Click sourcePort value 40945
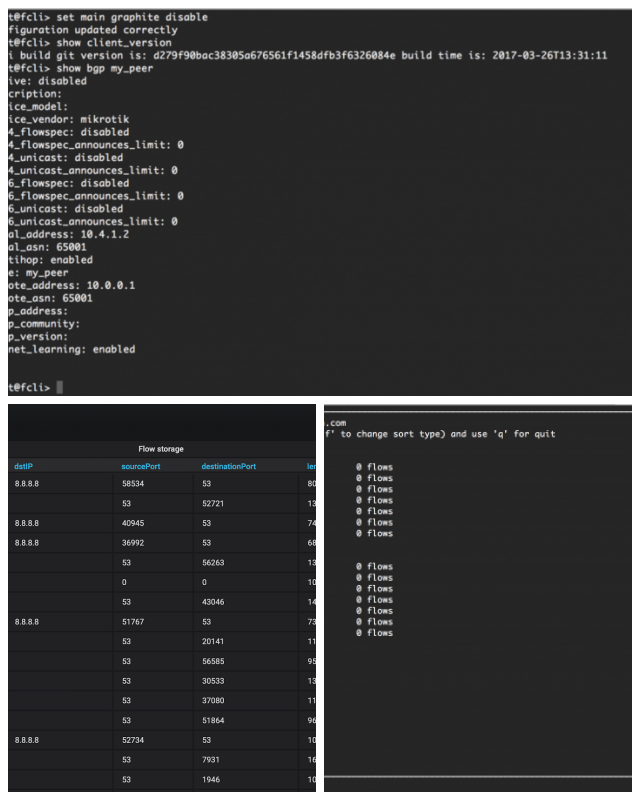The image size is (640, 800). [x=135, y=522]
